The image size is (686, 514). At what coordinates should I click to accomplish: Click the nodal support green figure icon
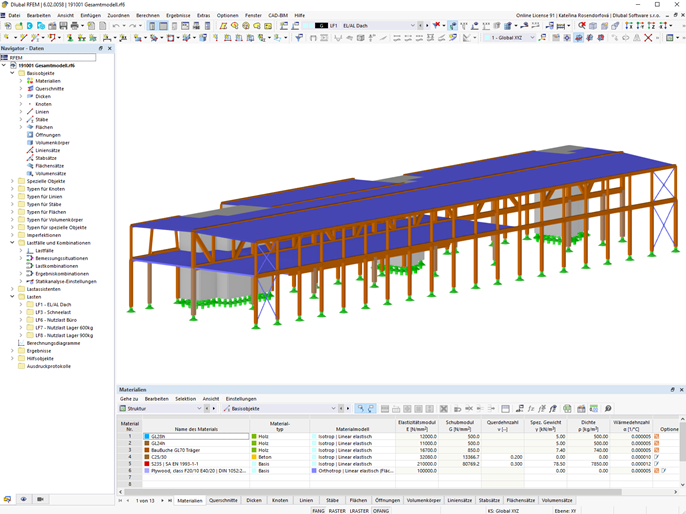pos(70,38)
